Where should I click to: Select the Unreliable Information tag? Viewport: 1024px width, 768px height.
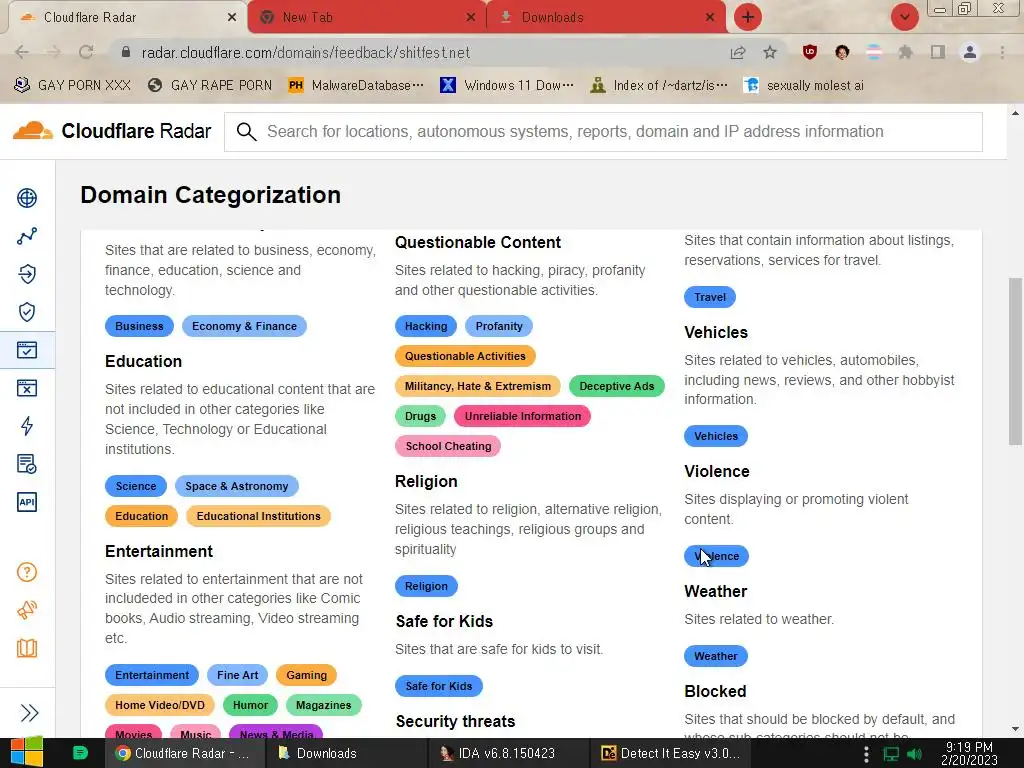[x=522, y=416]
